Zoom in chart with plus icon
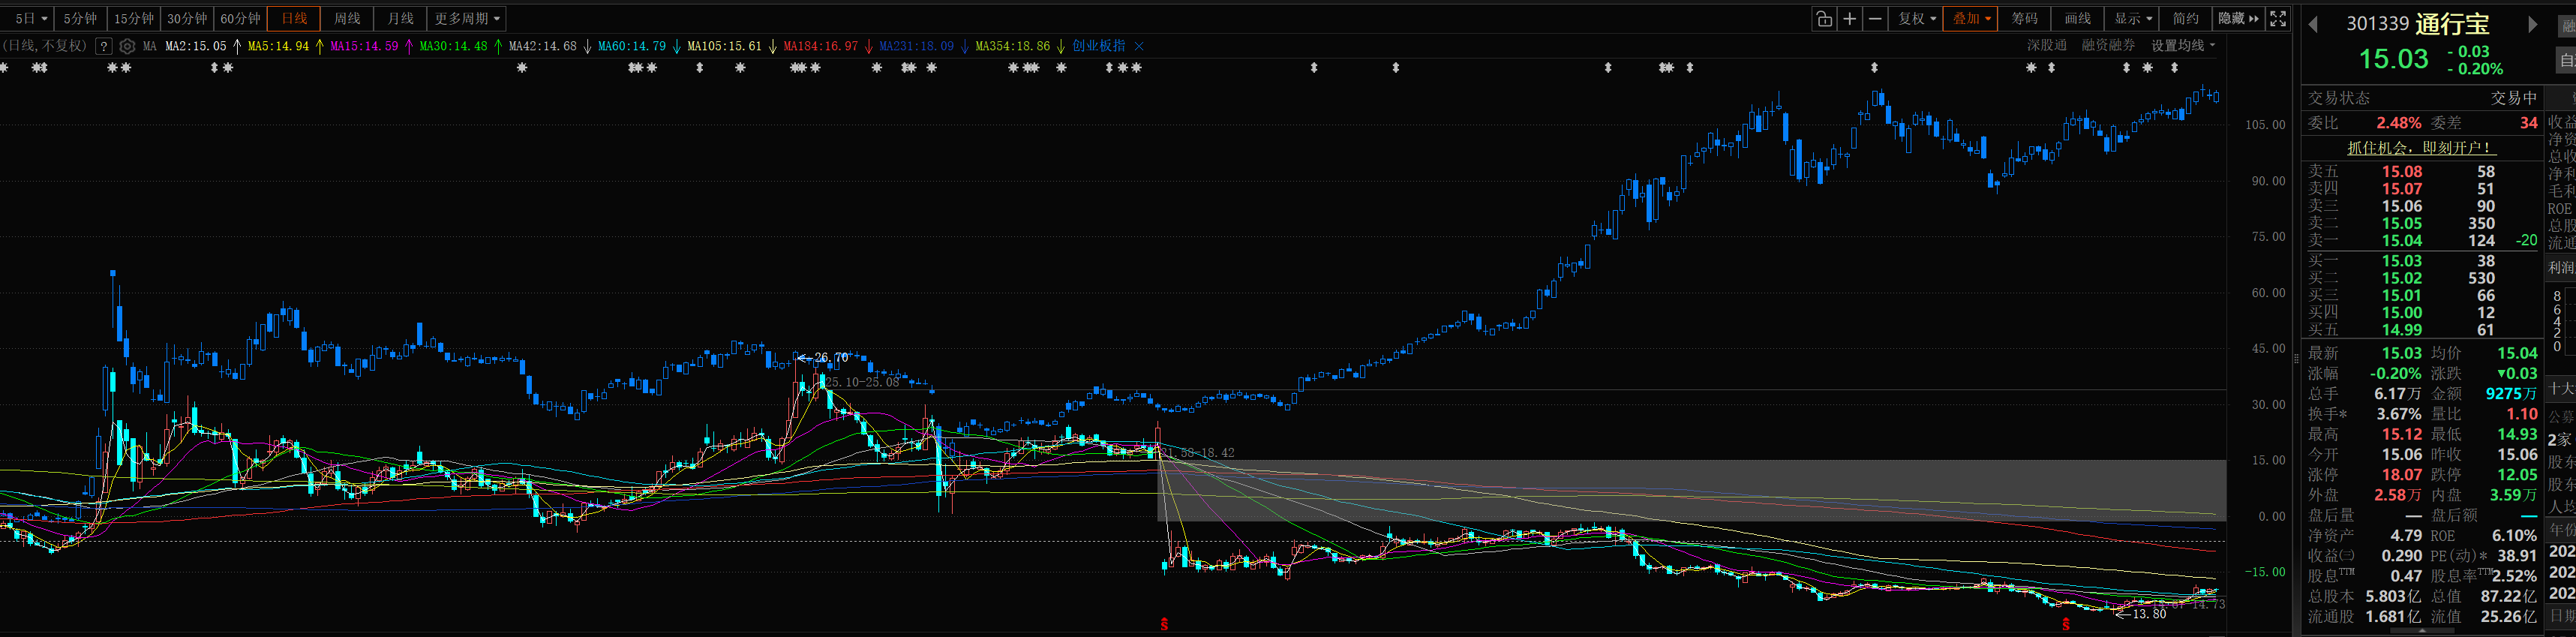 [1850, 19]
